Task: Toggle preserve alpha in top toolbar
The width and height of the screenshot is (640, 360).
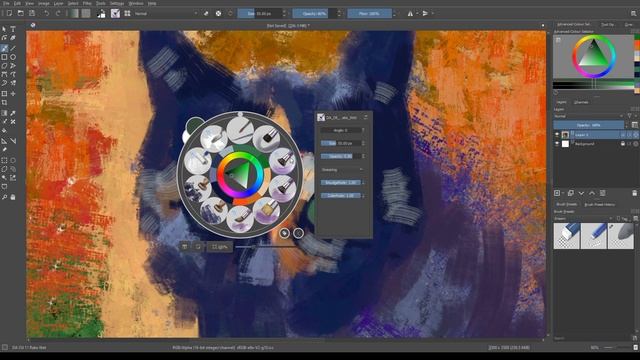Action: click(x=218, y=13)
